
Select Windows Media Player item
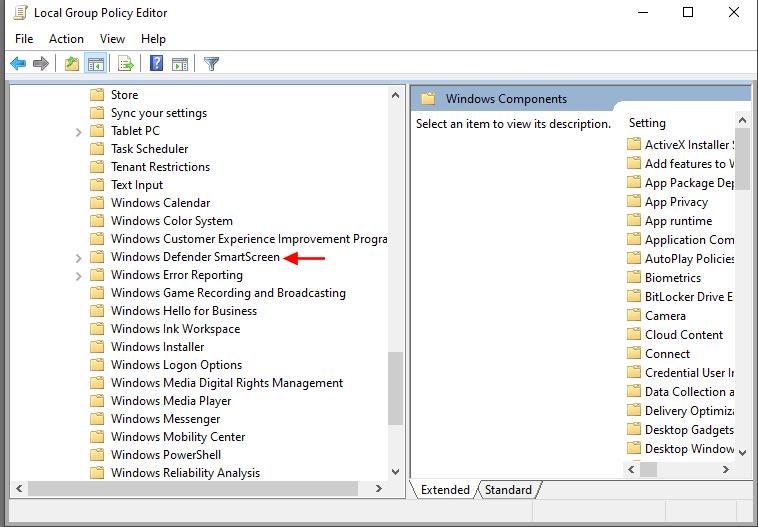[171, 401]
